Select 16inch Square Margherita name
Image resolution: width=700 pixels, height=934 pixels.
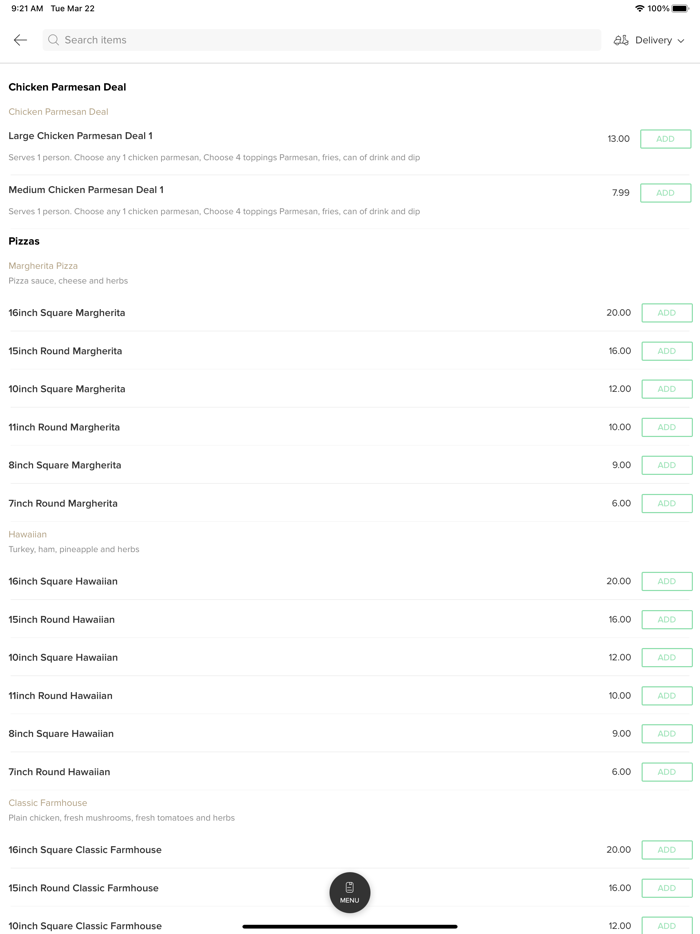tap(67, 313)
